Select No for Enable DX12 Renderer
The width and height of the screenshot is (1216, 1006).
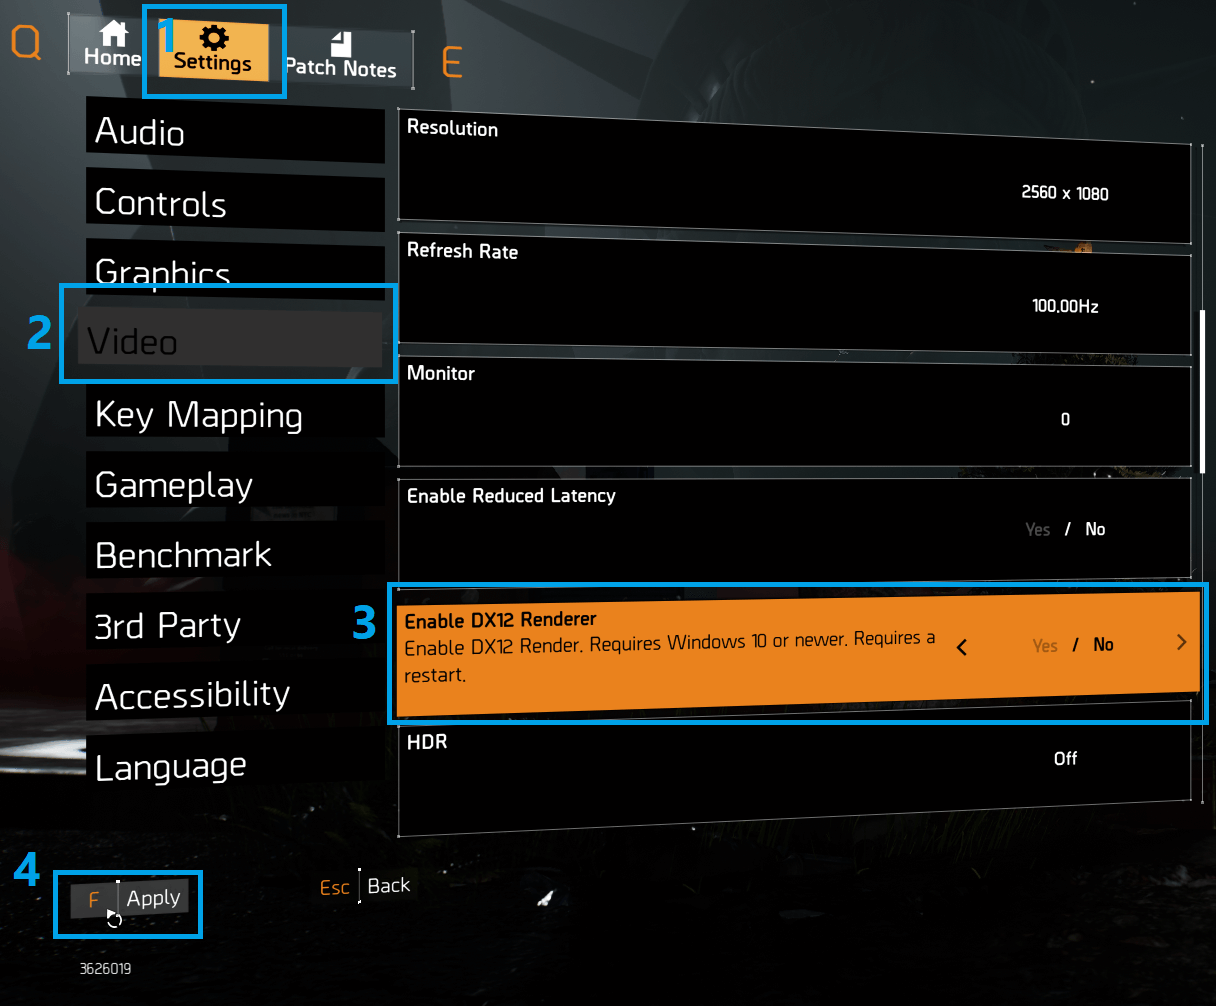pos(1103,645)
